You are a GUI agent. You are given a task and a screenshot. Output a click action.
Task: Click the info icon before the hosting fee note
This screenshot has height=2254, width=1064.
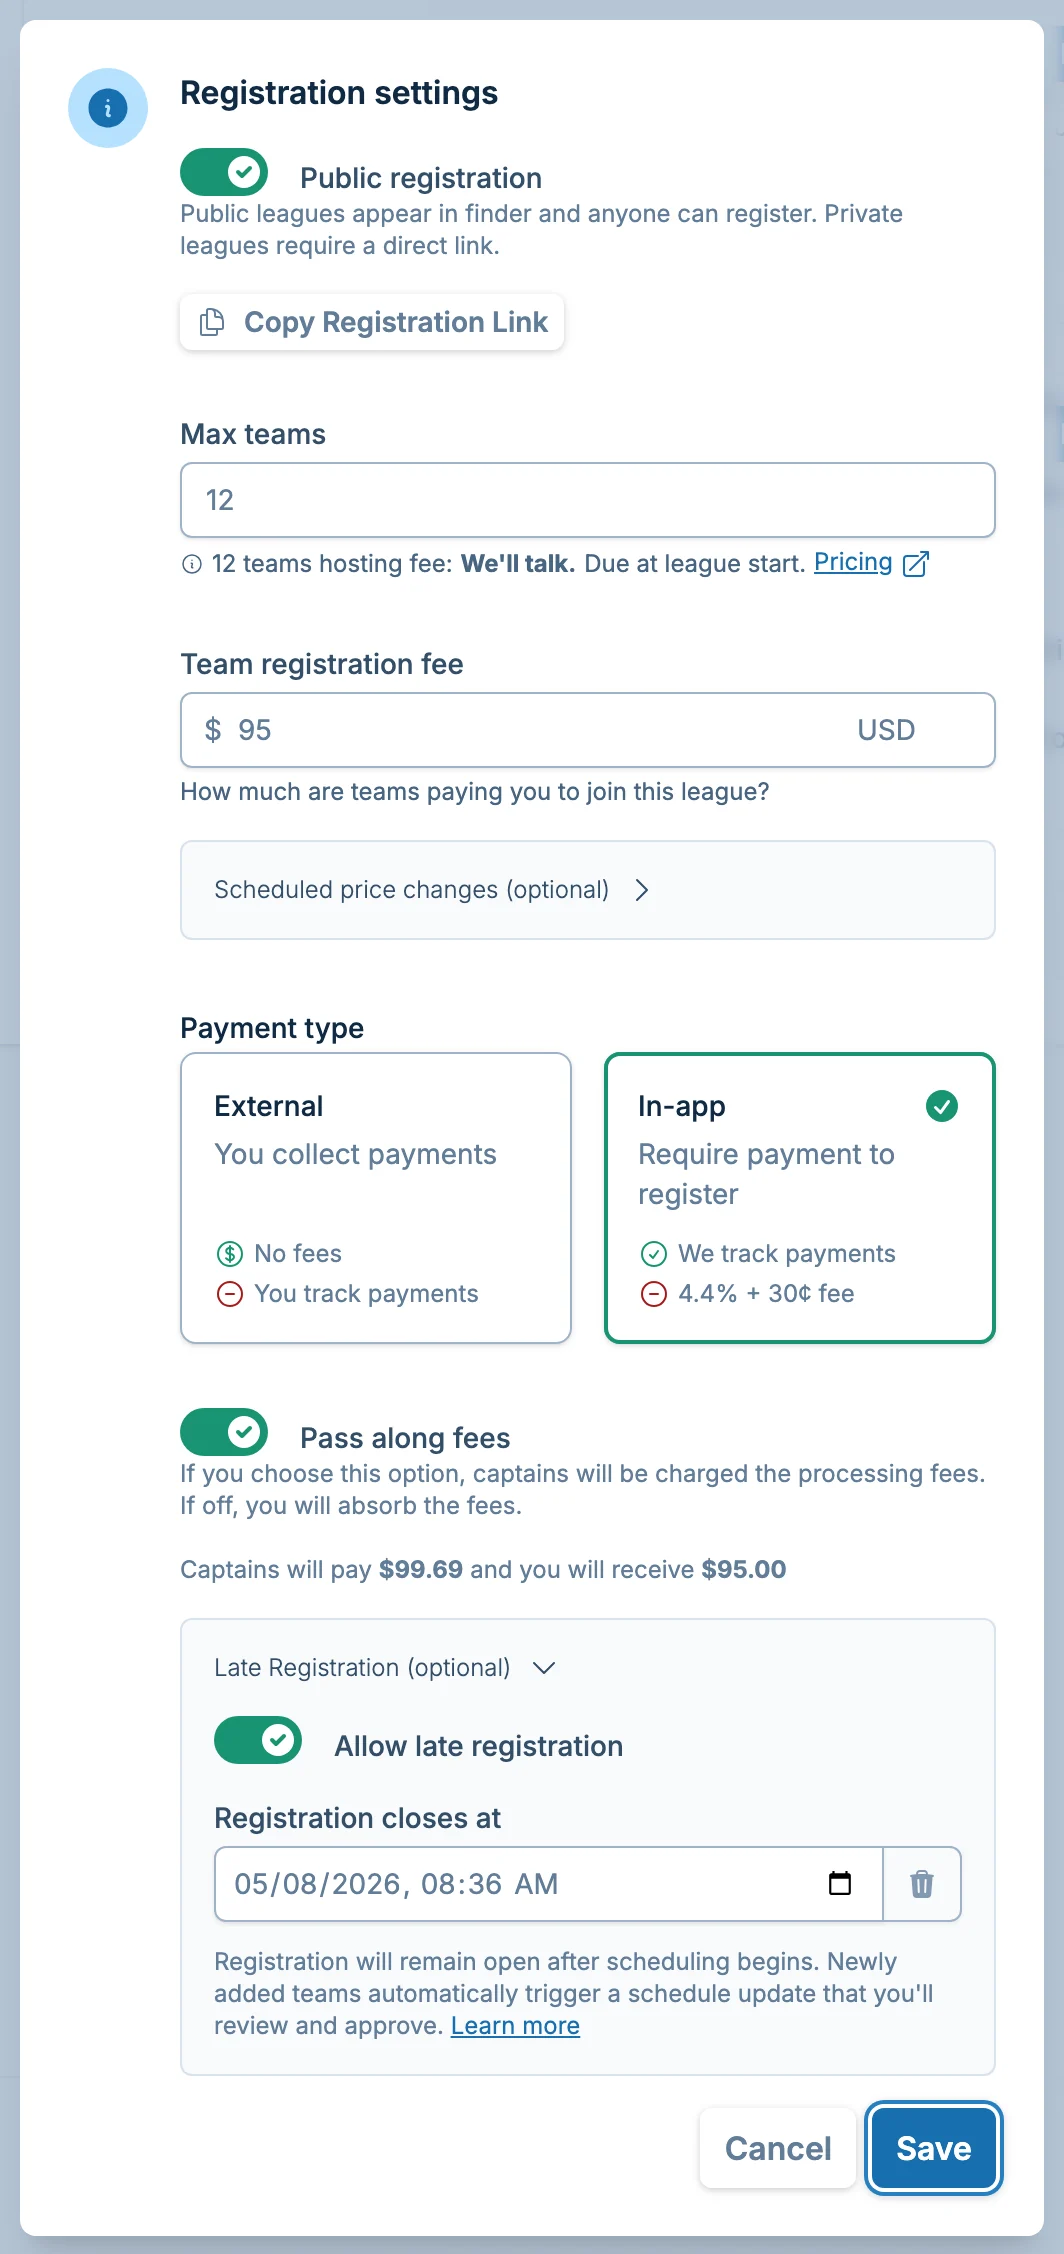tap(193, 564)
